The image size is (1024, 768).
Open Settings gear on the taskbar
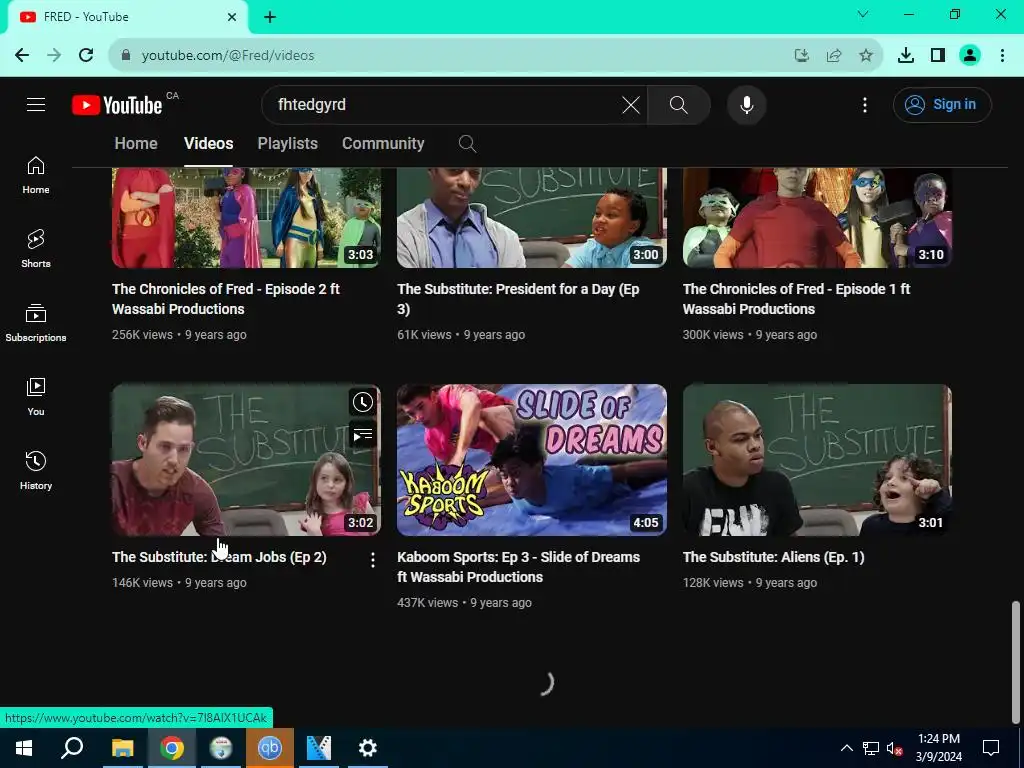(x=368, y=748)
